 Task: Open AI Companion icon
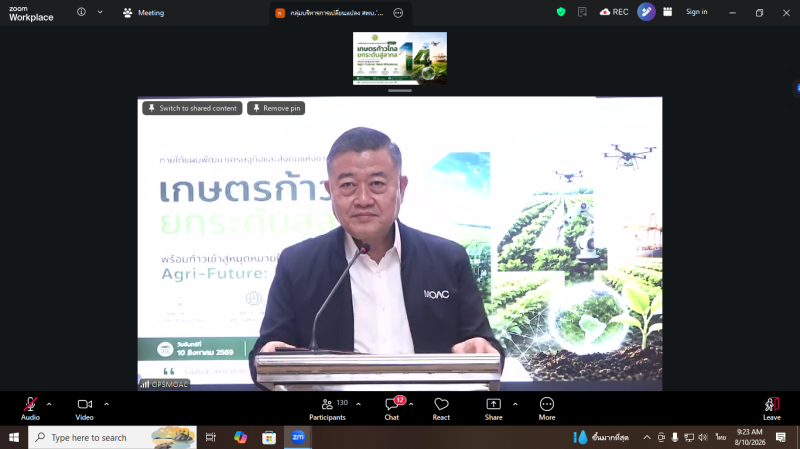click(646, 12)
